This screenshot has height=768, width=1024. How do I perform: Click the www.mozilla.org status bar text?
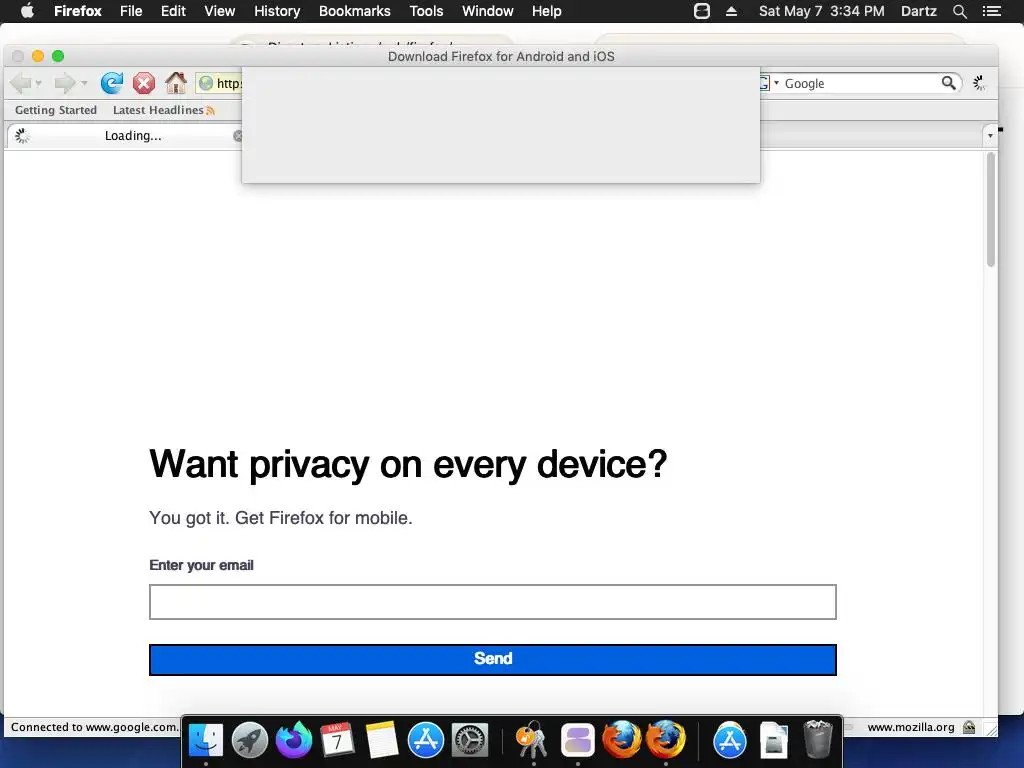click(x=910, y=727)
